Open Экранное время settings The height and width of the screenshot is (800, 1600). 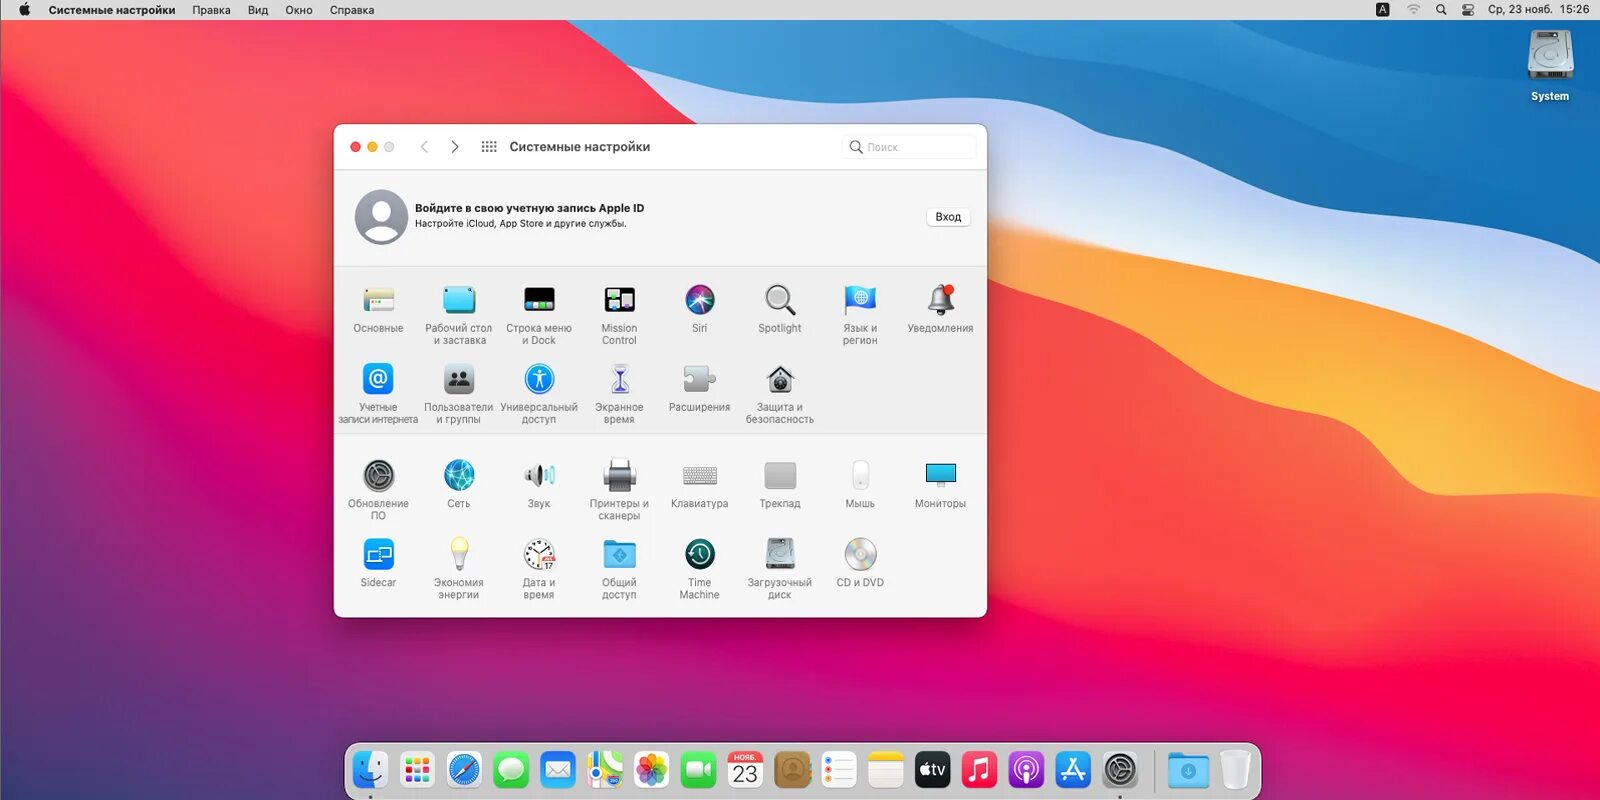point(619,393)
